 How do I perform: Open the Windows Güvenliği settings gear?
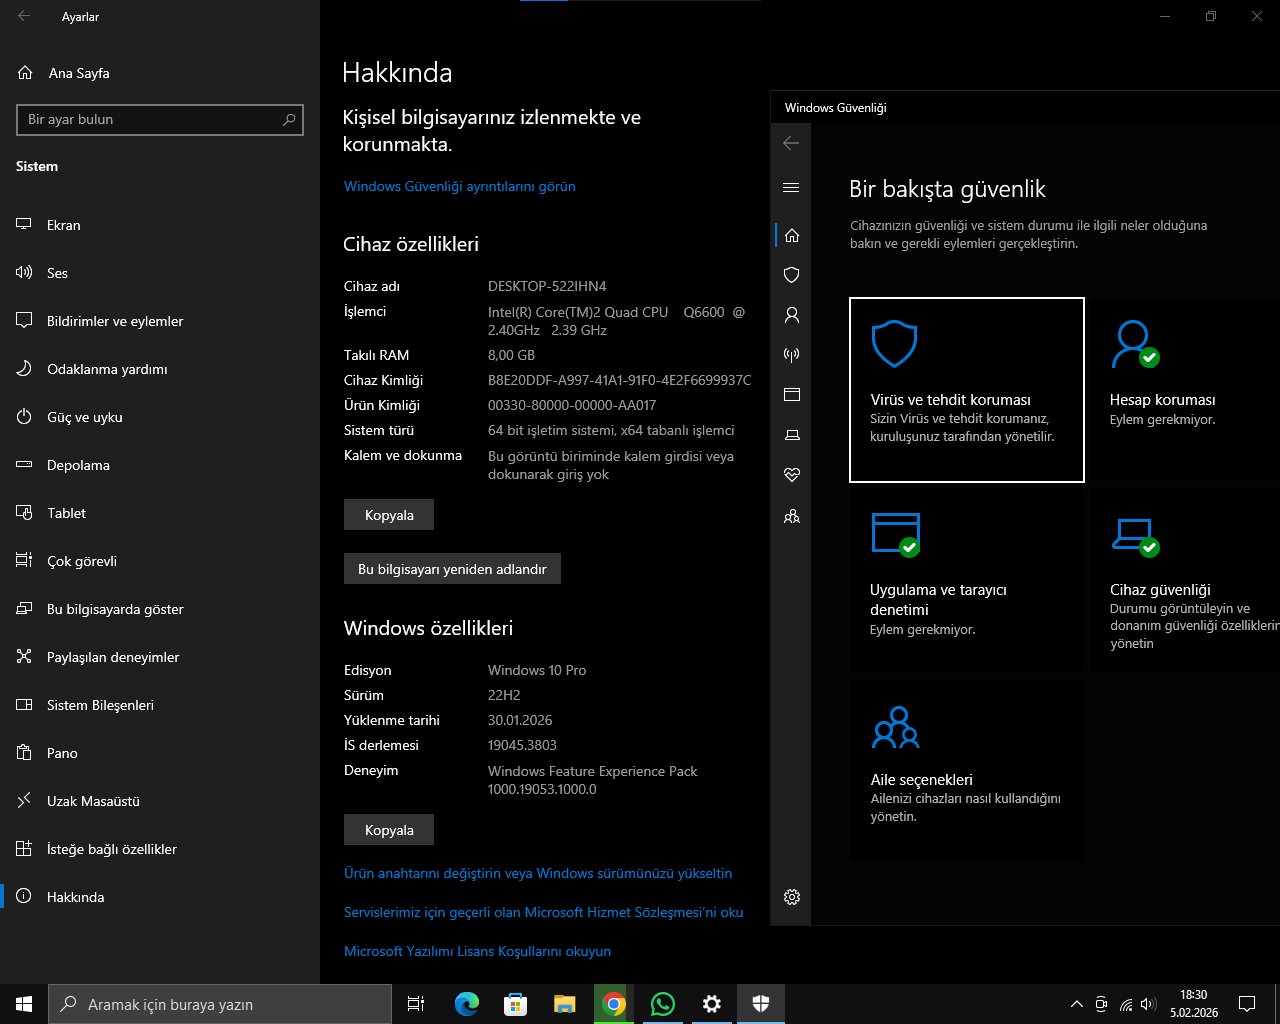coord(792,897)
